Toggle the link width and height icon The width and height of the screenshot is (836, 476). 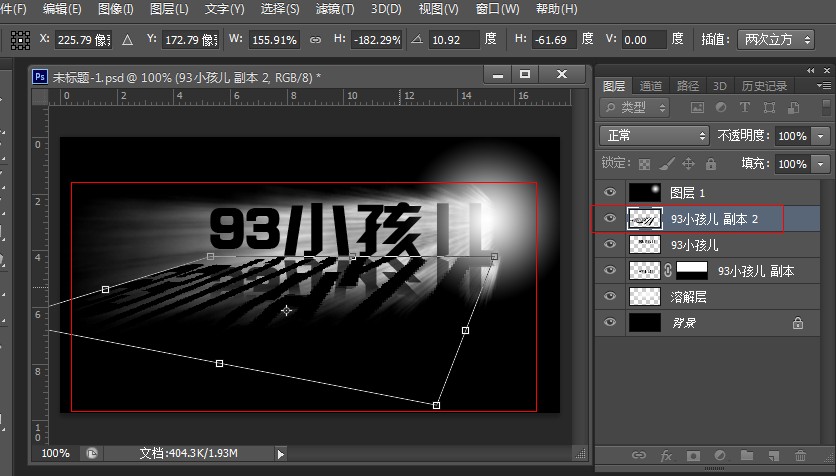[x=315, y=40]
